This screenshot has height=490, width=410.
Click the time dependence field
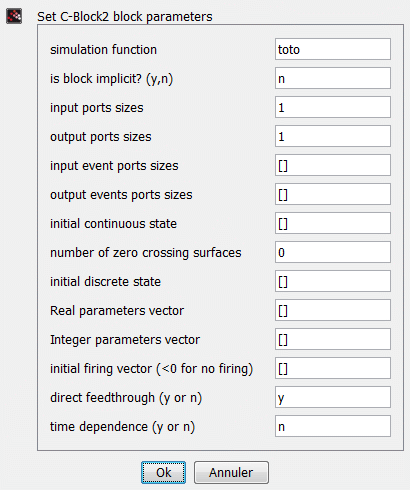point(333,426)
